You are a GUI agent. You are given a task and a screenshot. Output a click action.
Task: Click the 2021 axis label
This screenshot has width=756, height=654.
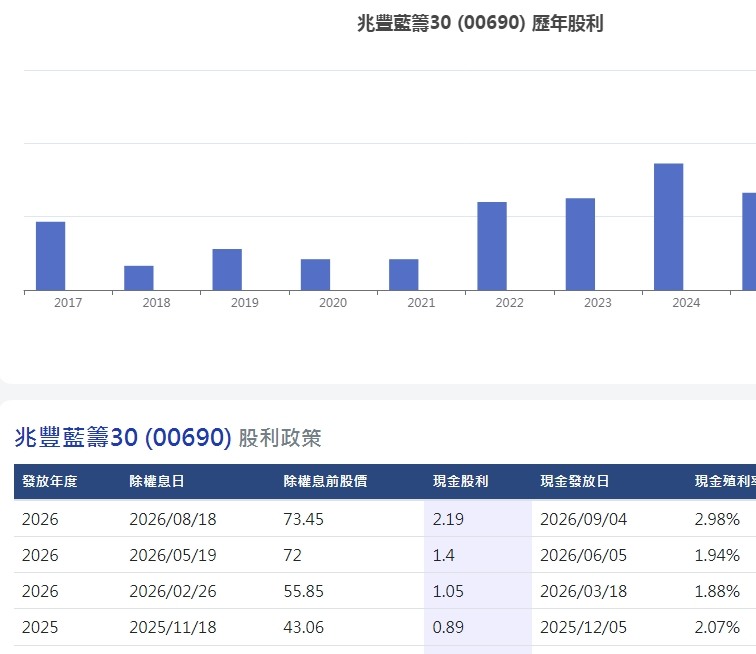click(421, 303)
